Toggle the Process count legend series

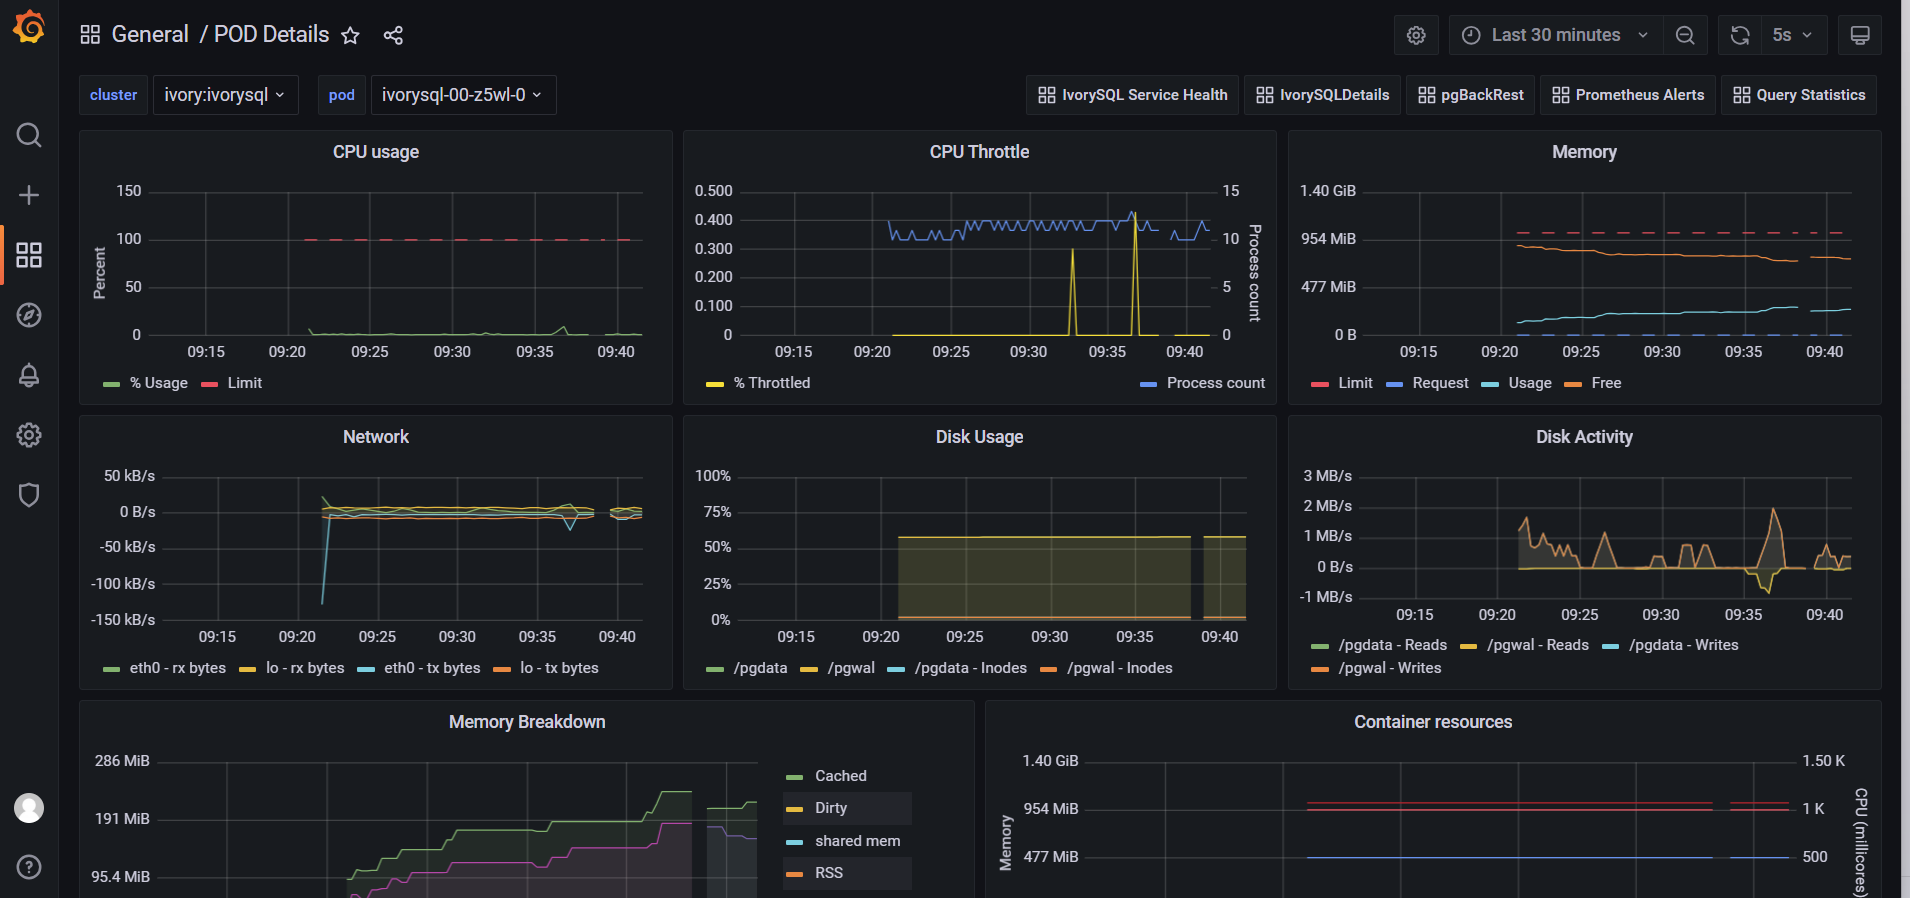tap(1215, 383)
